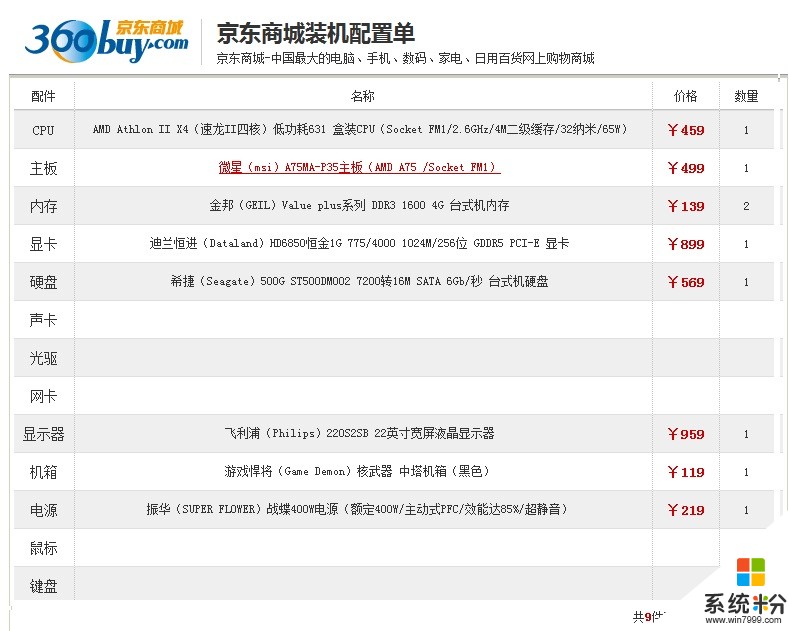Select the 机箱 row label
Image resolution: width=789 pixels, height=631 pixels.
click(x=43, y=472)
